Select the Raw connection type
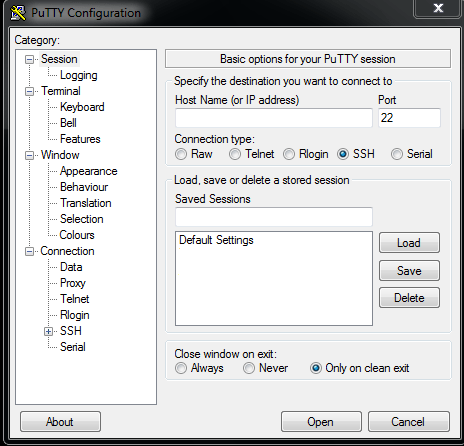This screenshot has height=446, width=464. pos(181,154)
